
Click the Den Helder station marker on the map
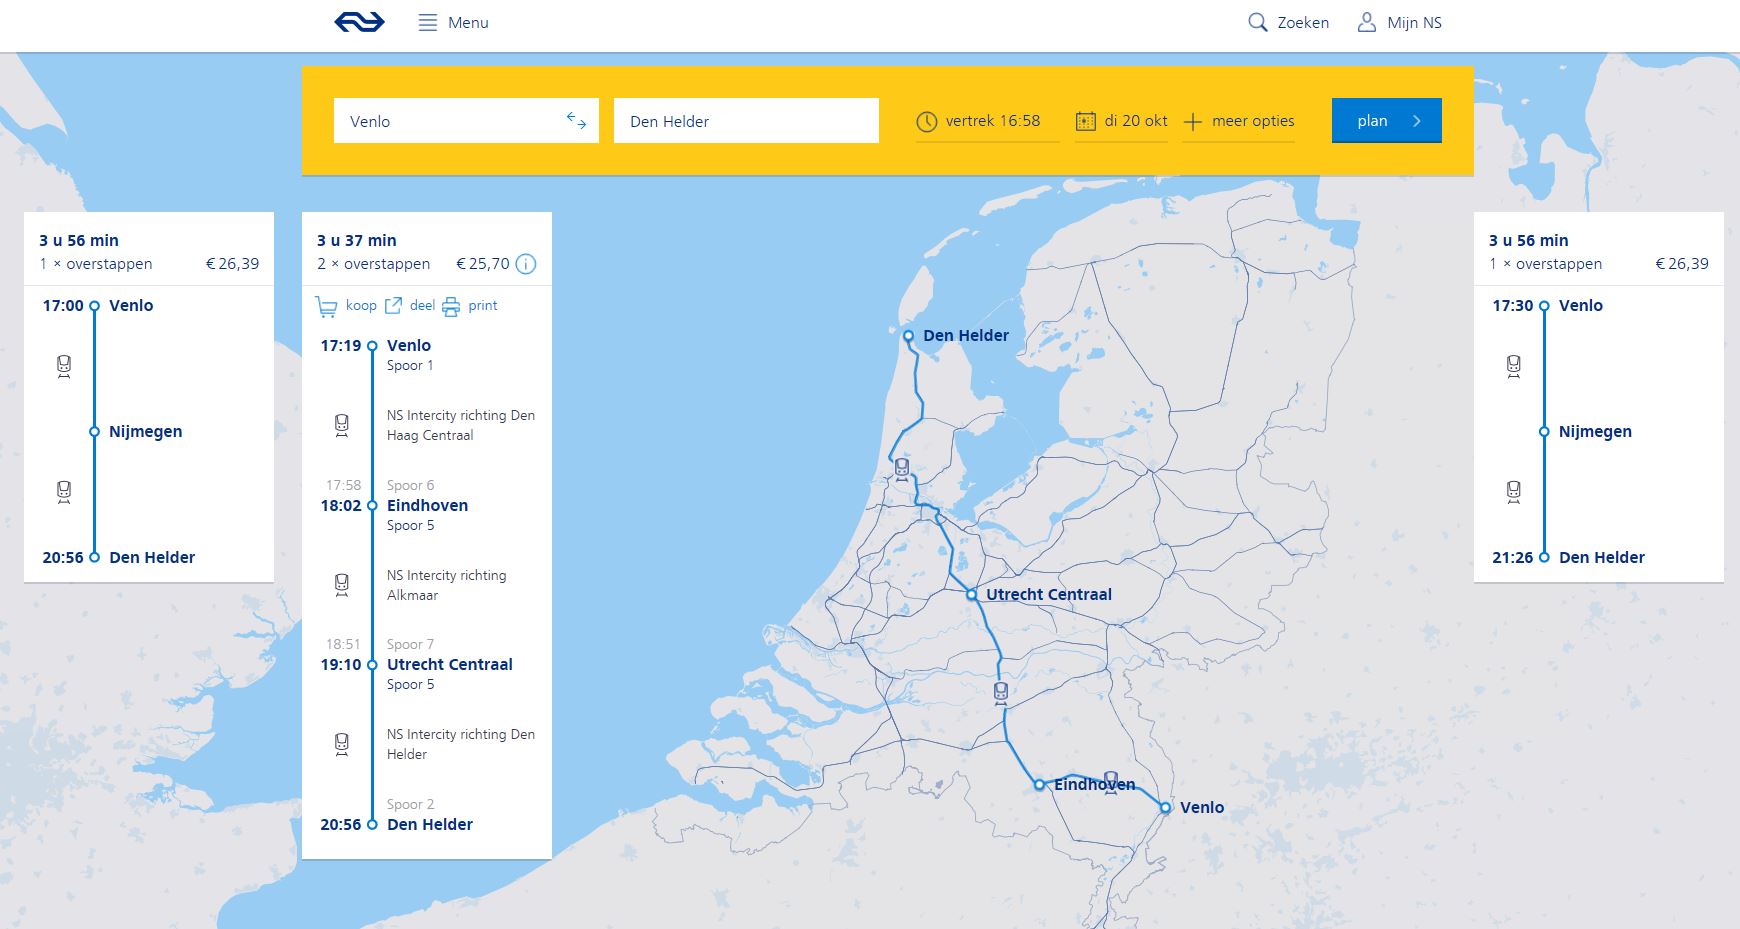click(910, 336)
